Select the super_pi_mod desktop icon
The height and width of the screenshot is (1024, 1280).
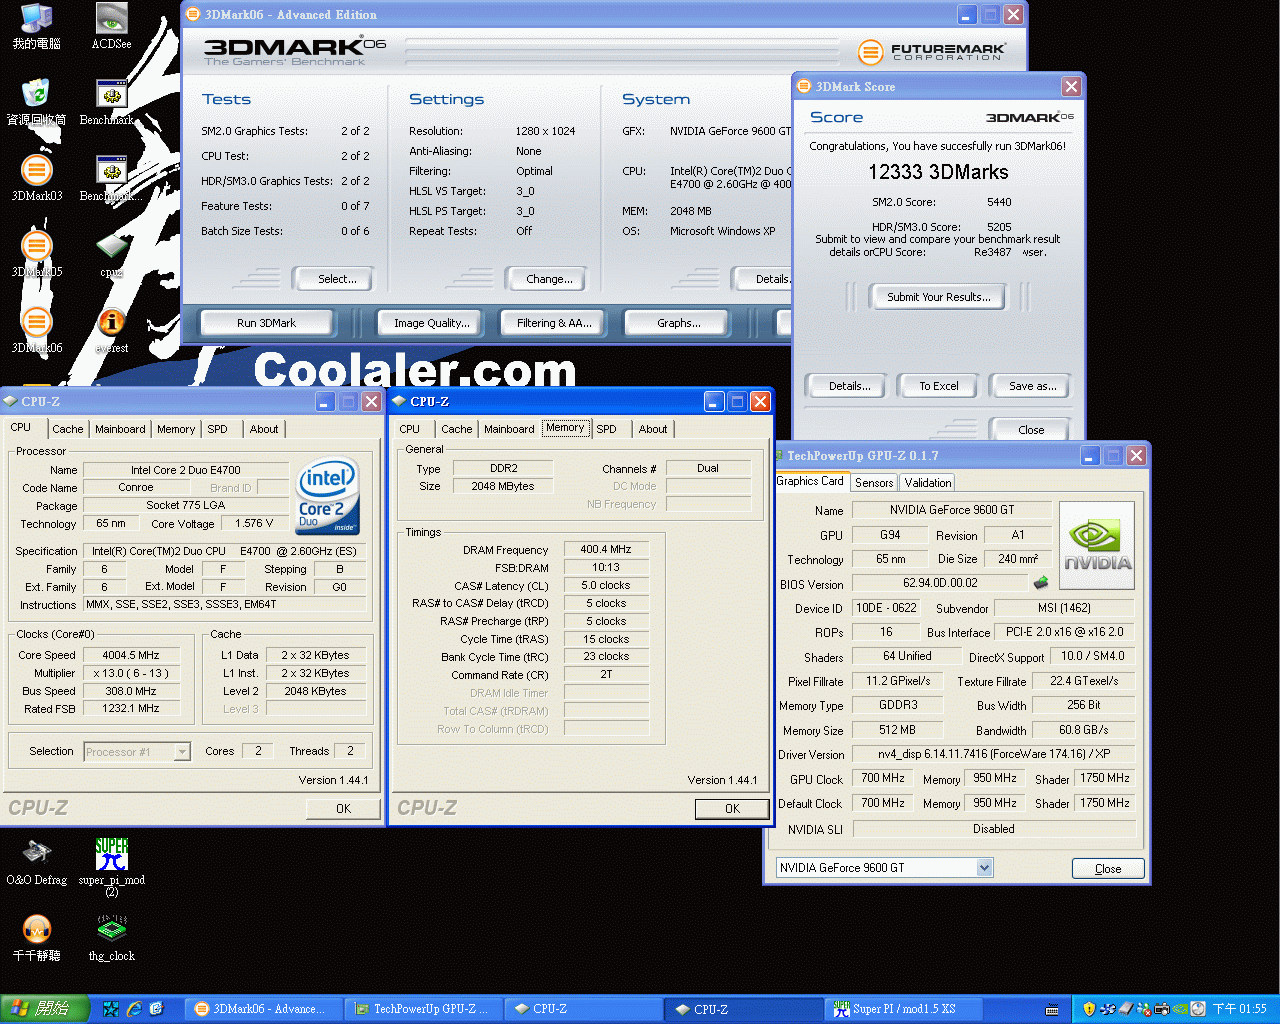point(111,866)
